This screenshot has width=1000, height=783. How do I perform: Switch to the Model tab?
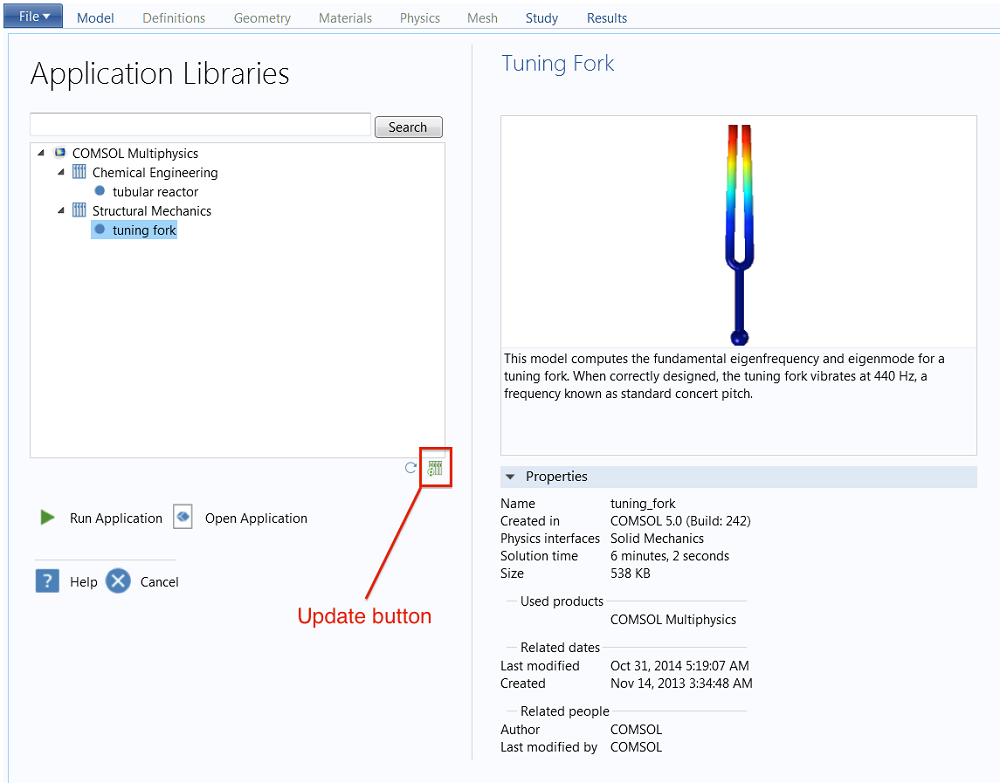[95, 18]
